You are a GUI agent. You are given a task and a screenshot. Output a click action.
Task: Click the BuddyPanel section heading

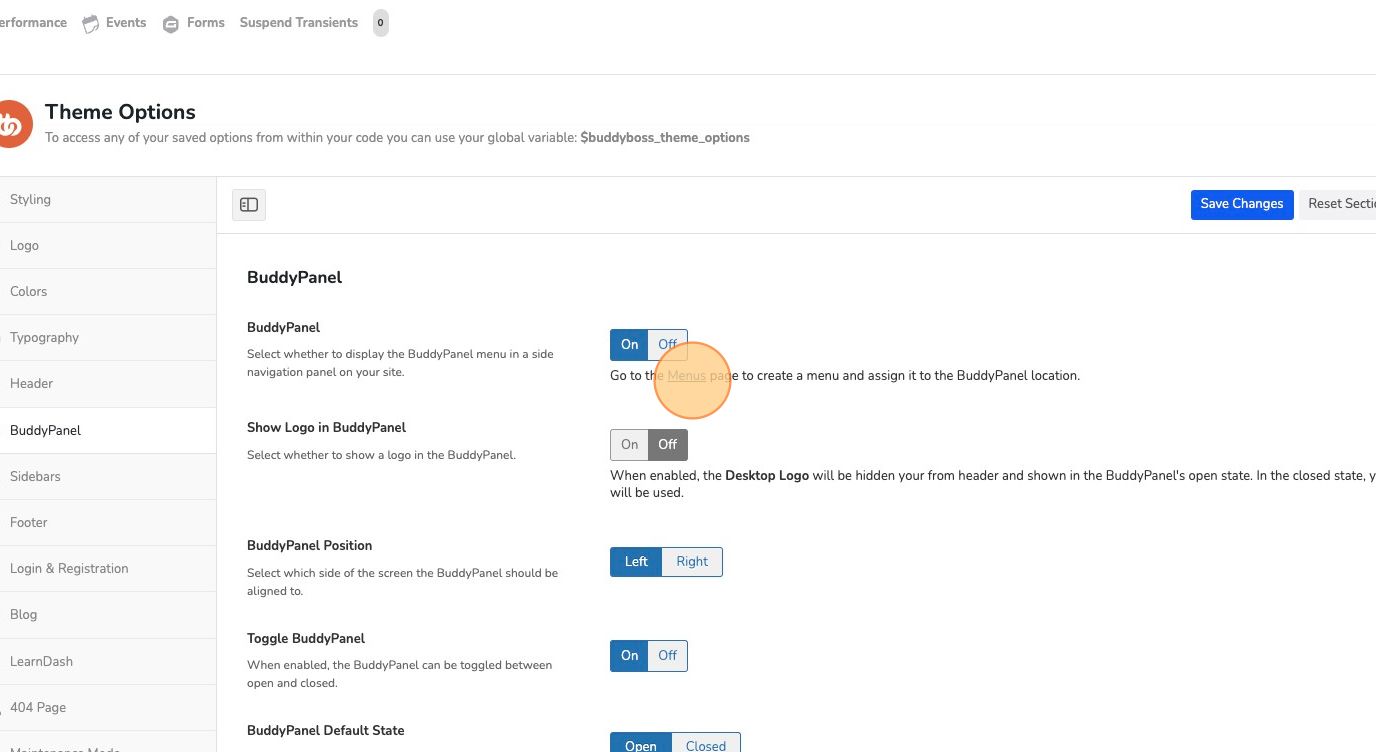coord(294,278)
